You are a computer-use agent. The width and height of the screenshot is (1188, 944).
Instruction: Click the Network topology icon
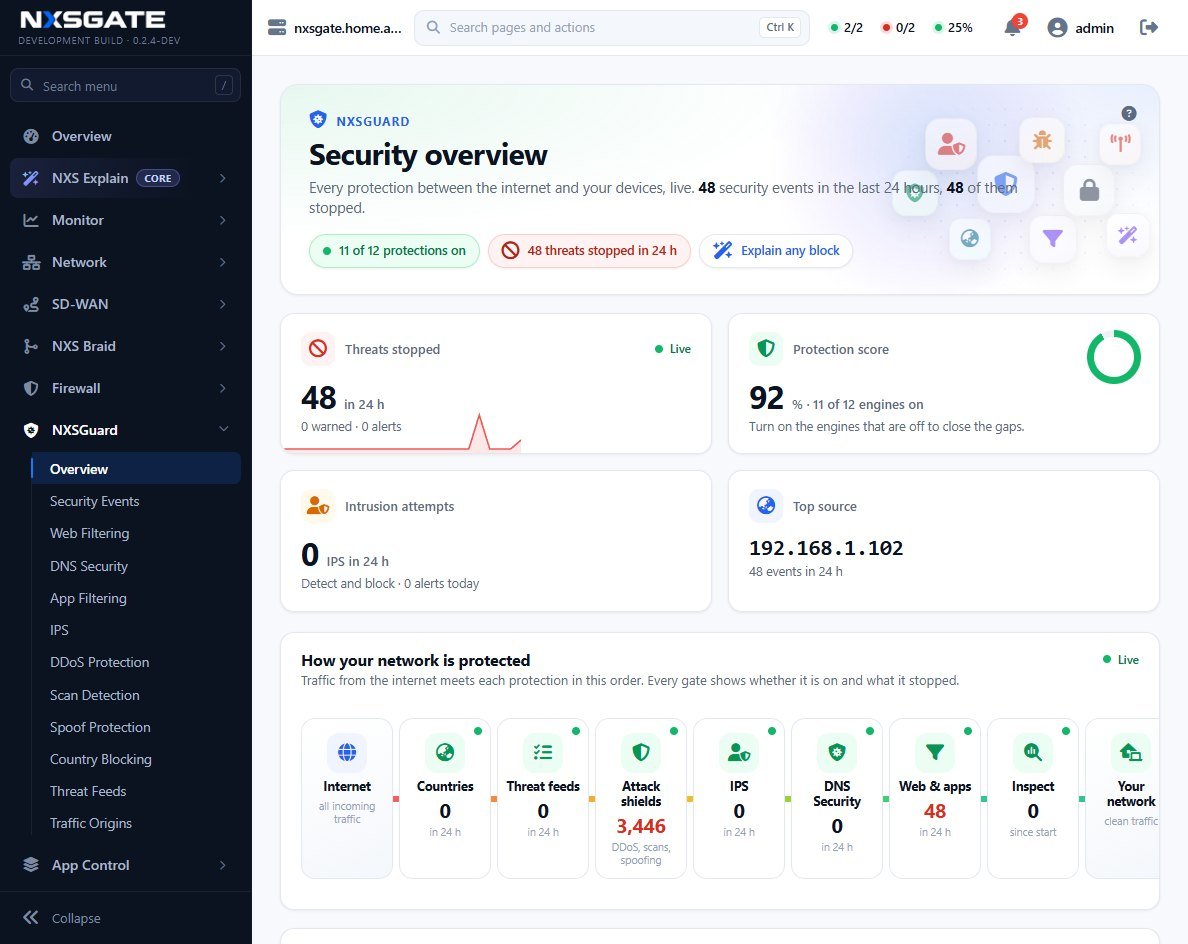[x=31, y=262]
